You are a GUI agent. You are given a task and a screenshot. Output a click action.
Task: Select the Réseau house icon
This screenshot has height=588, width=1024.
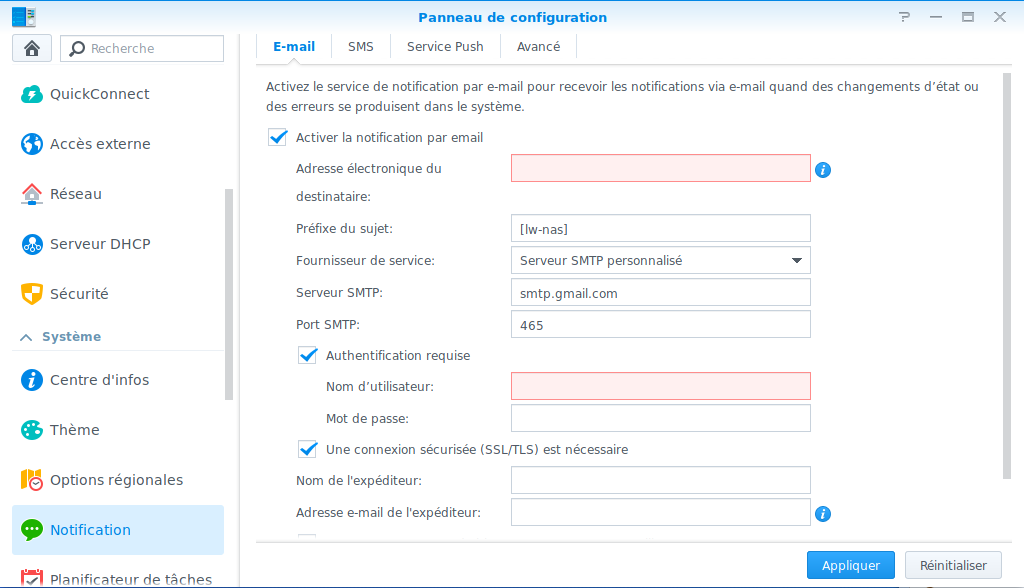(32, 194)
